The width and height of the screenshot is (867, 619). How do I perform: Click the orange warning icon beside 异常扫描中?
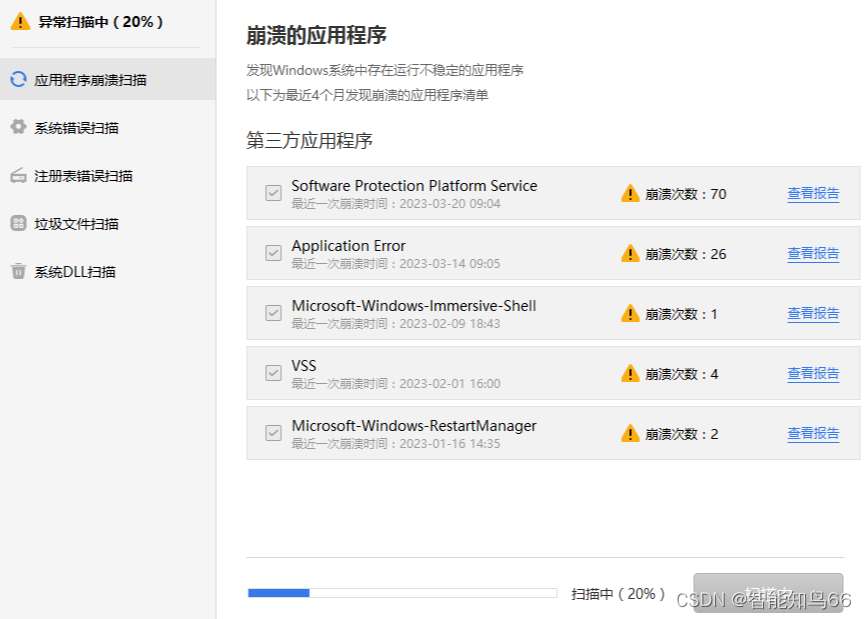[x=20, y=22]
